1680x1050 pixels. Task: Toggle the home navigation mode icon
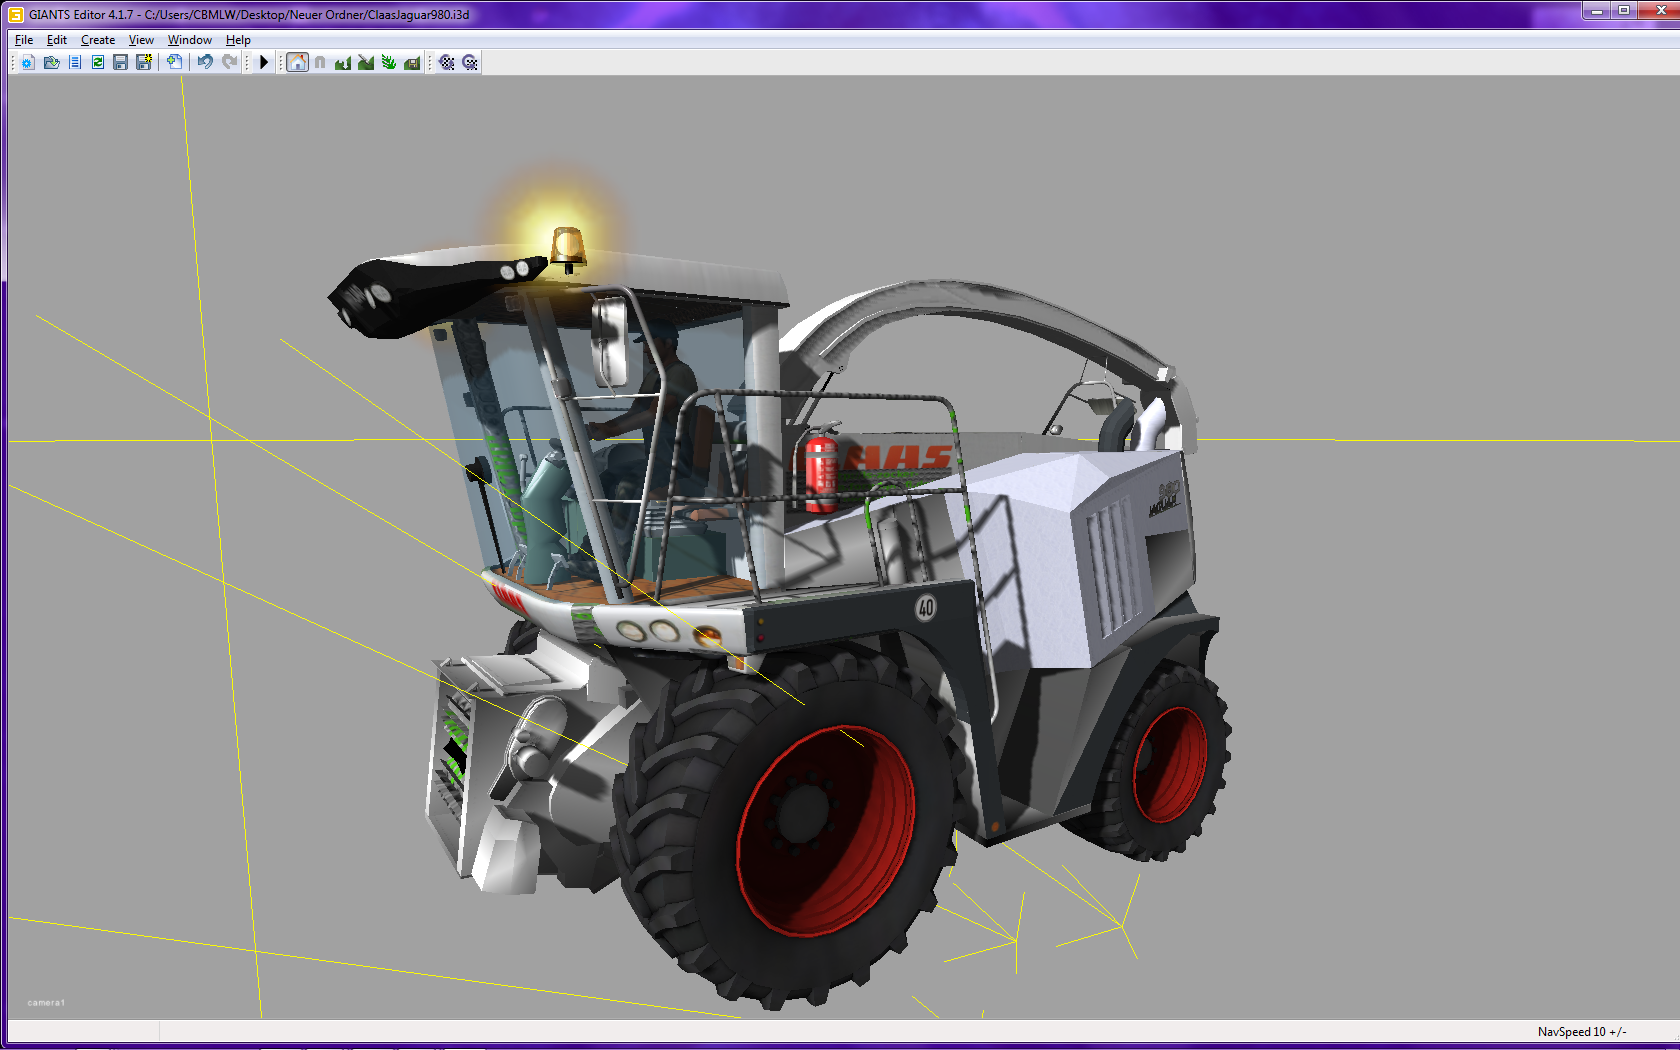297,62
